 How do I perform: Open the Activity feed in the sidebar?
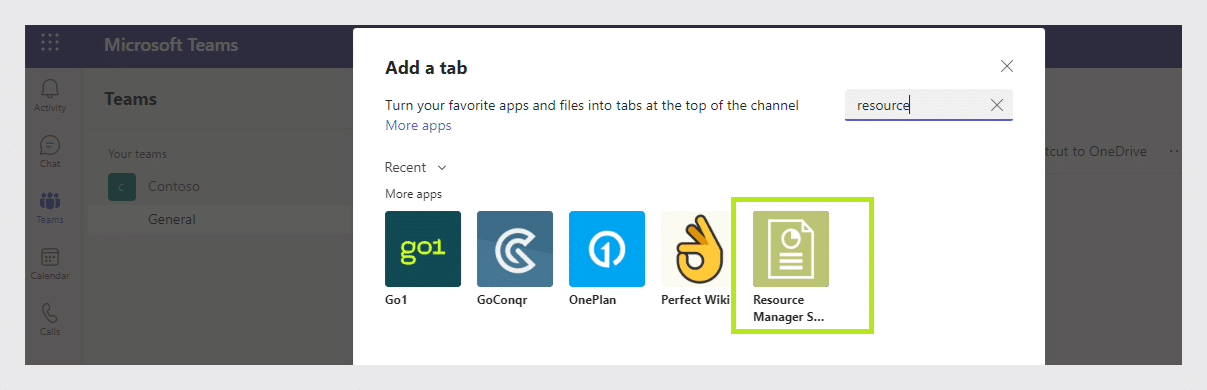pos(50,95)
